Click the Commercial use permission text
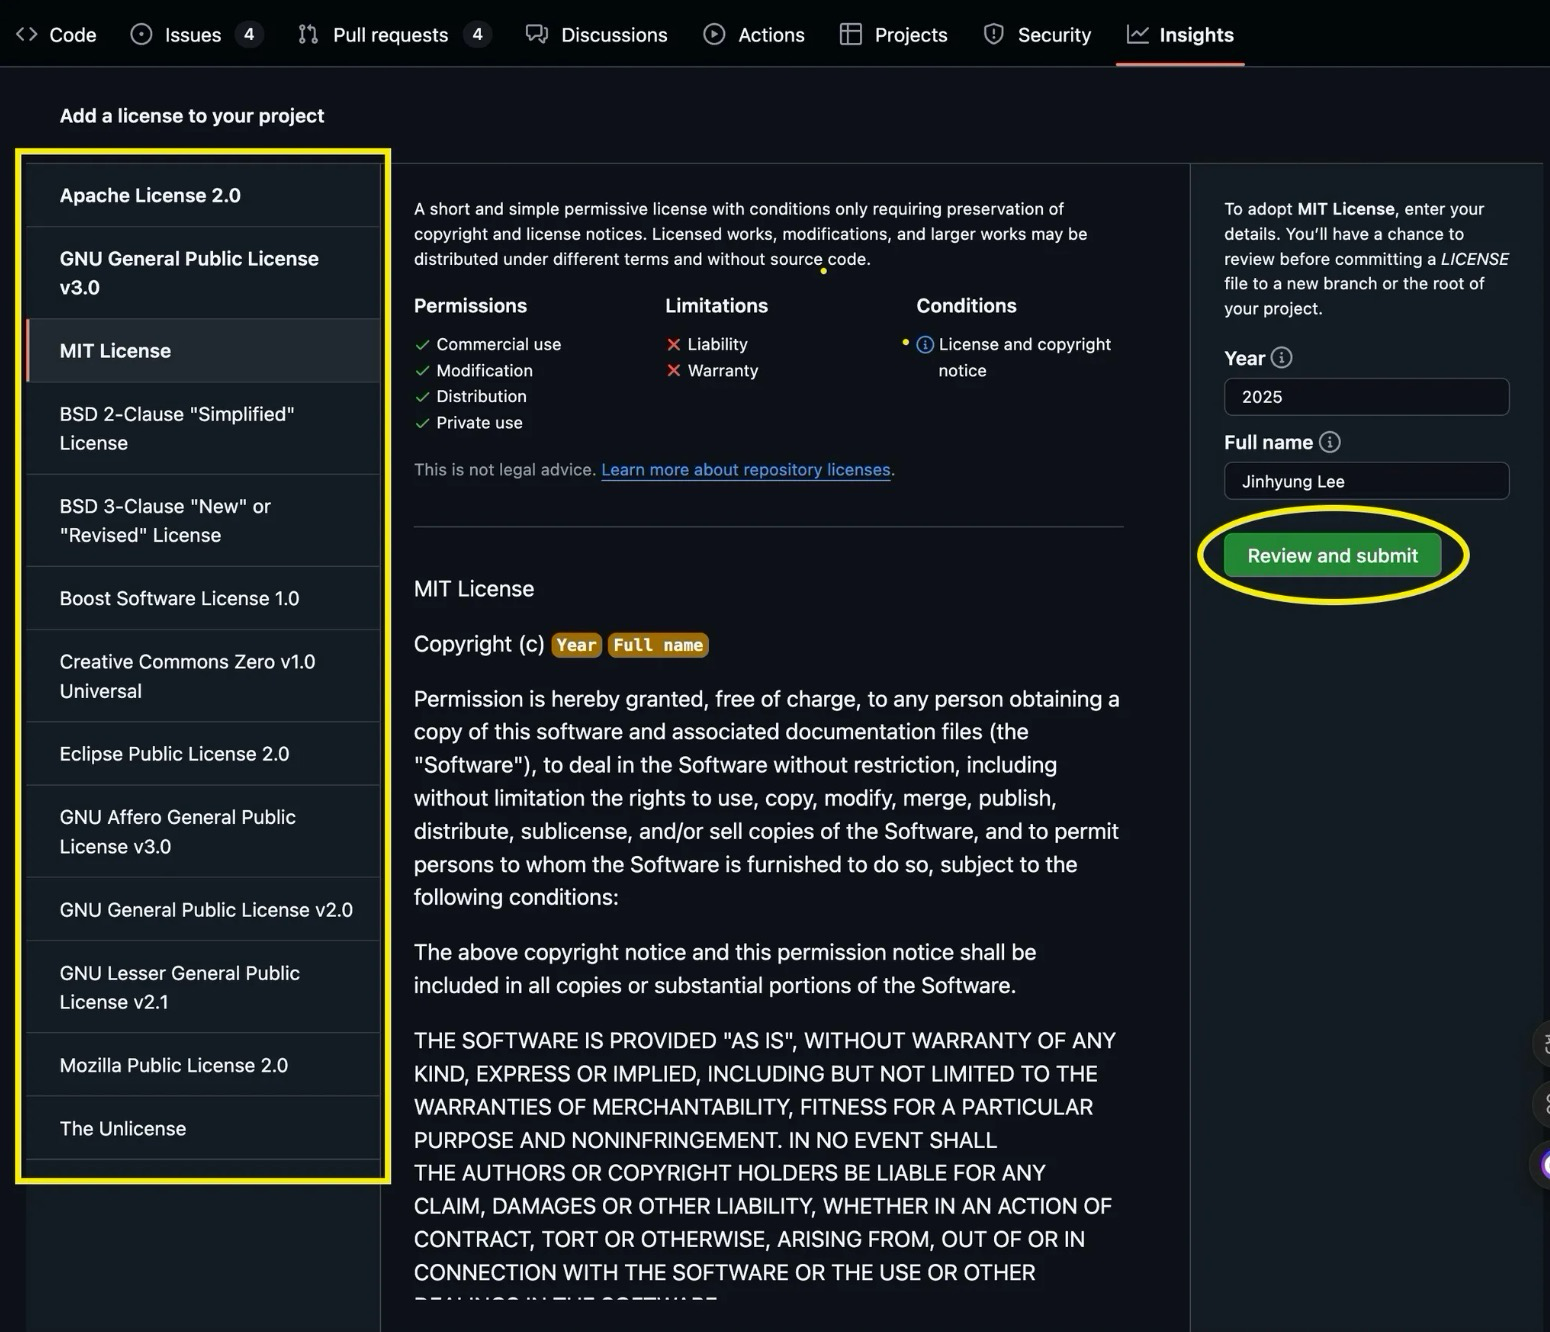1550x1332 pixels. pyautogui.click(x=498, y=344)
